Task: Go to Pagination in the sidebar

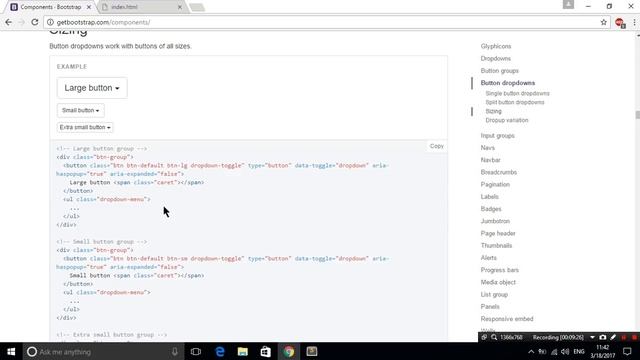Action: click(x=495, y=184)
